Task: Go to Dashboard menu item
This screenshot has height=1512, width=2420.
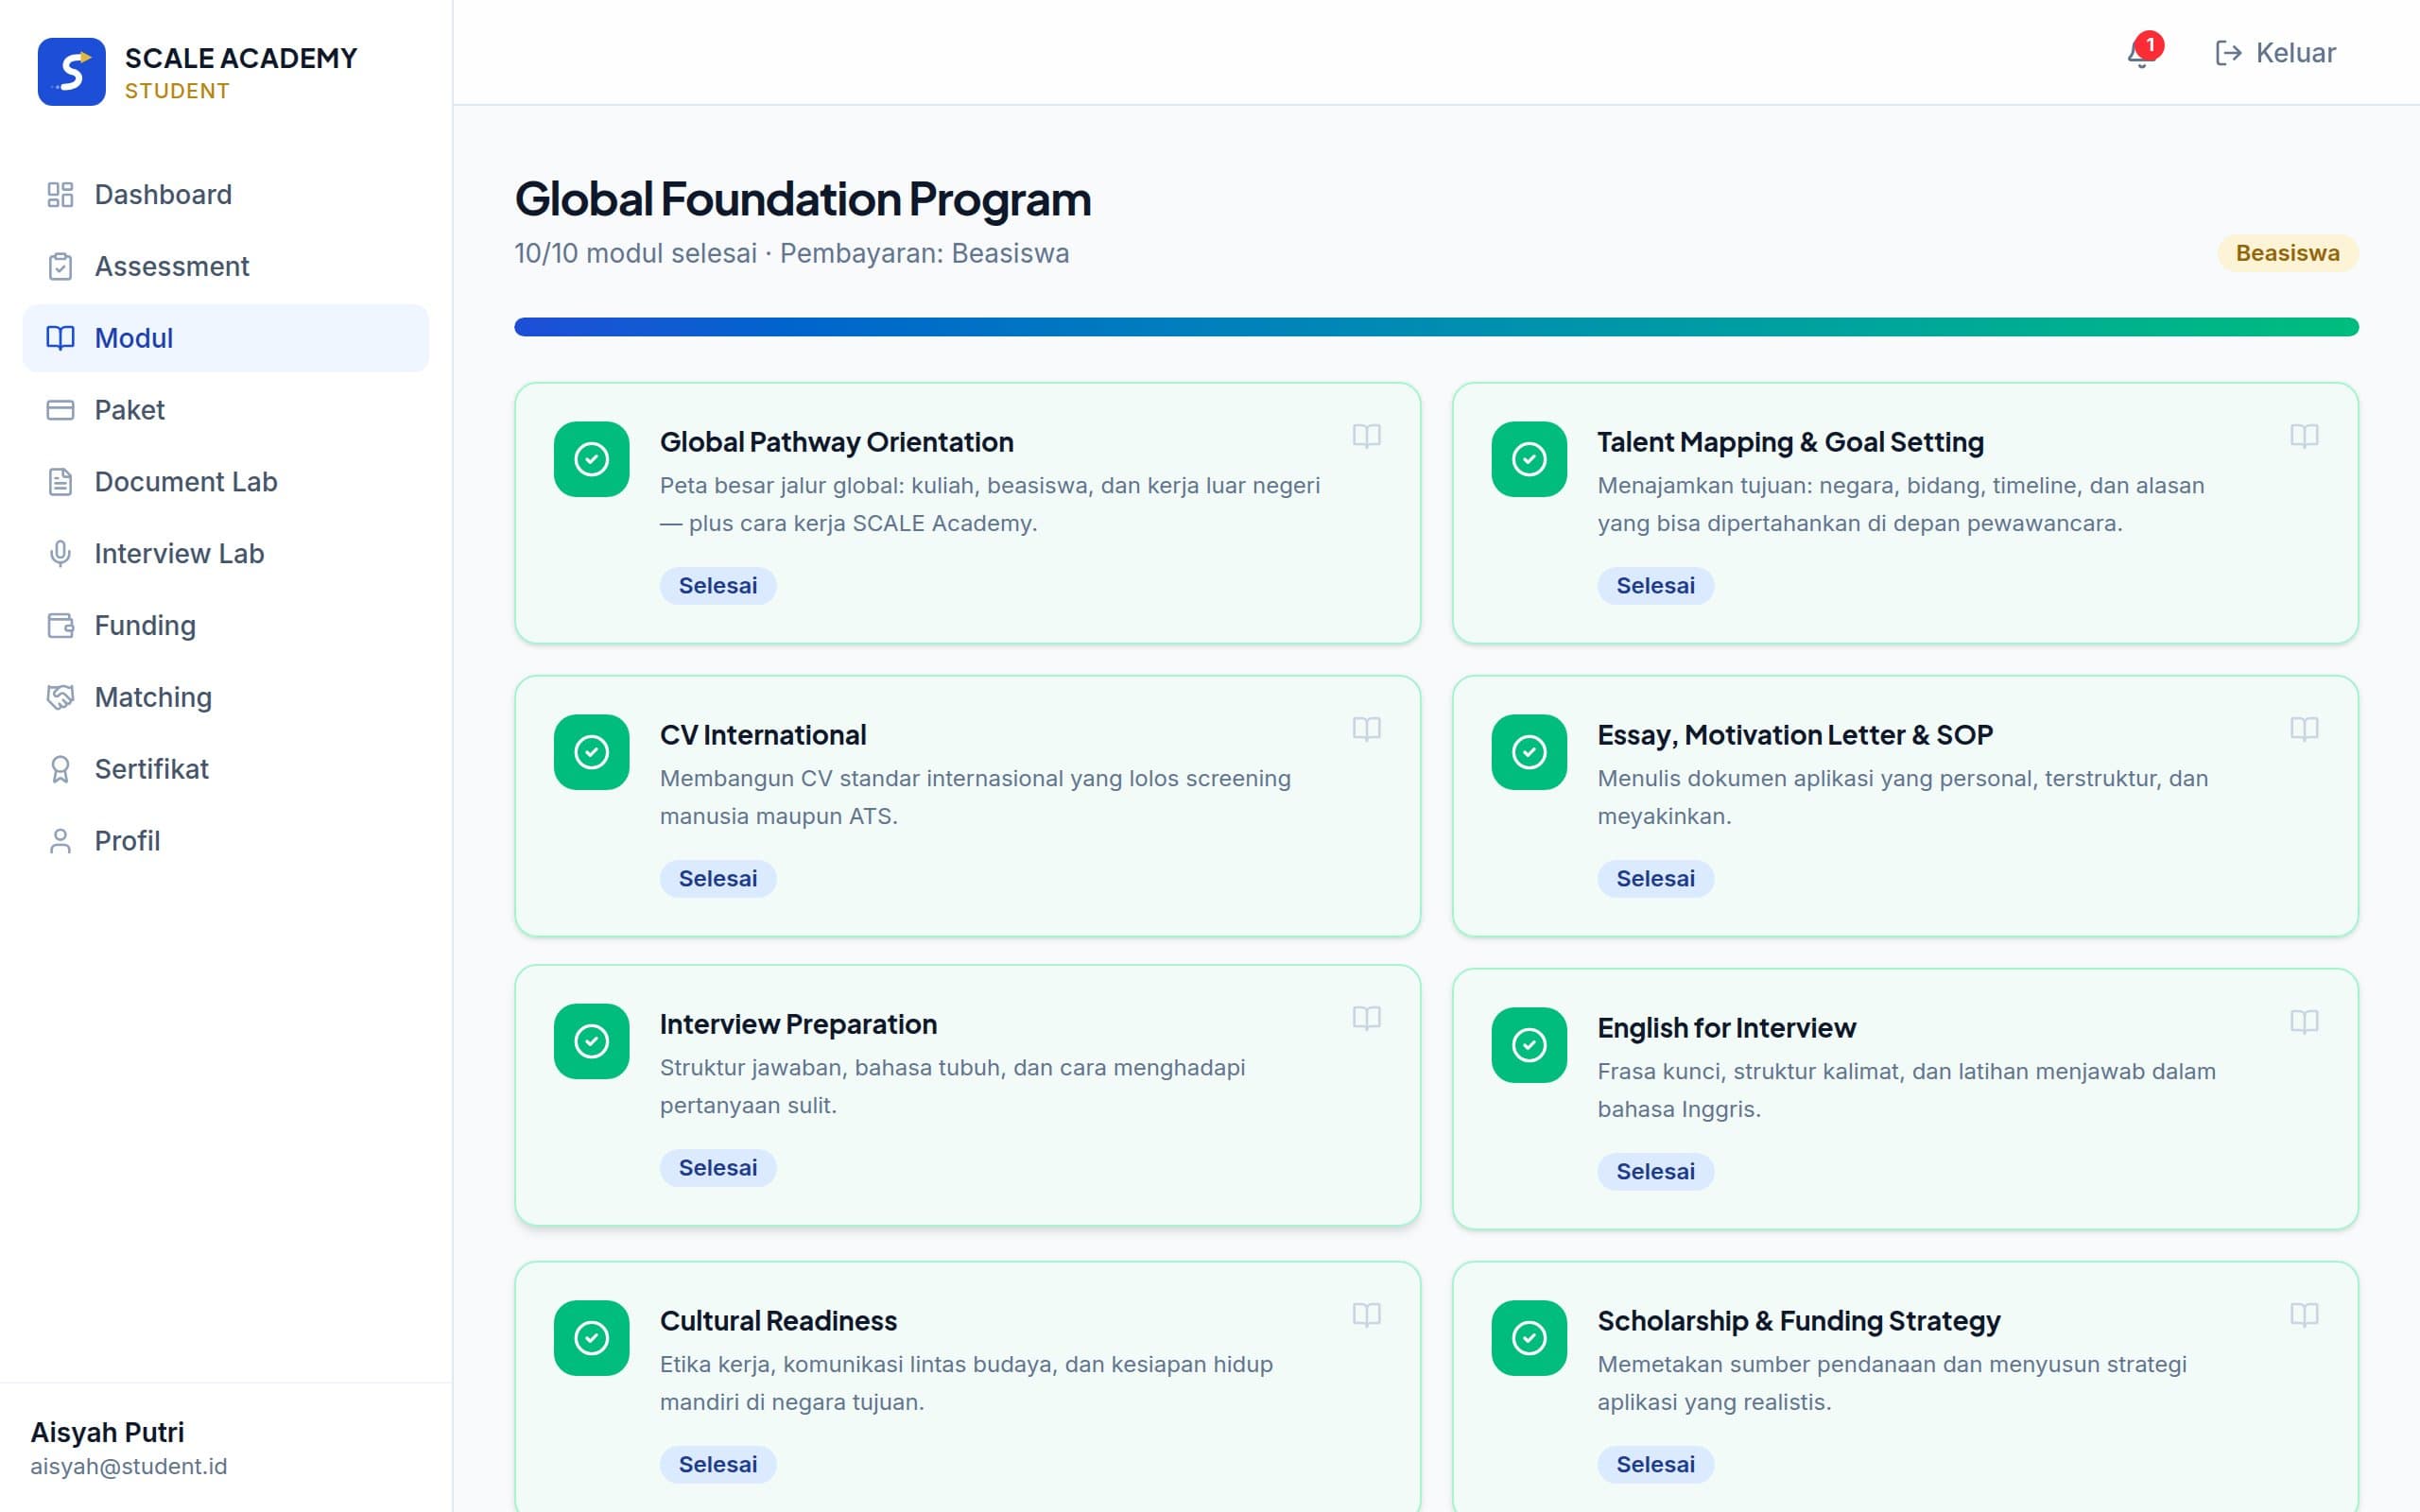Action: pos(226,195)
